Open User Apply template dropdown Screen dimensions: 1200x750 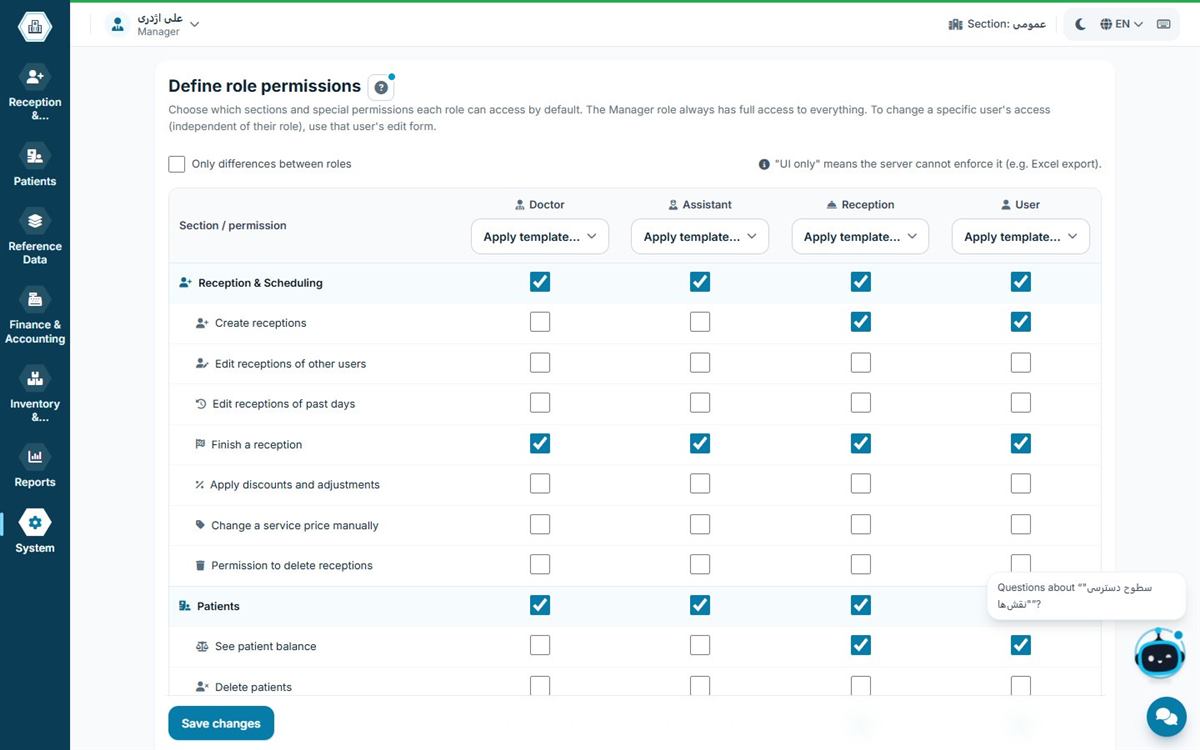coord(1021,237)
